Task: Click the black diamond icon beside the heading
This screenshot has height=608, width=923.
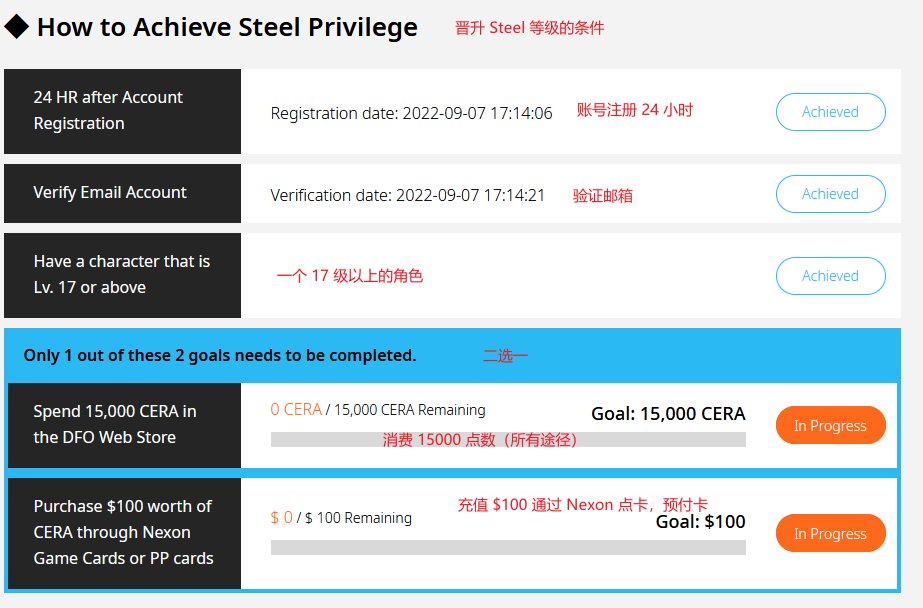Action: click(16, 26)
